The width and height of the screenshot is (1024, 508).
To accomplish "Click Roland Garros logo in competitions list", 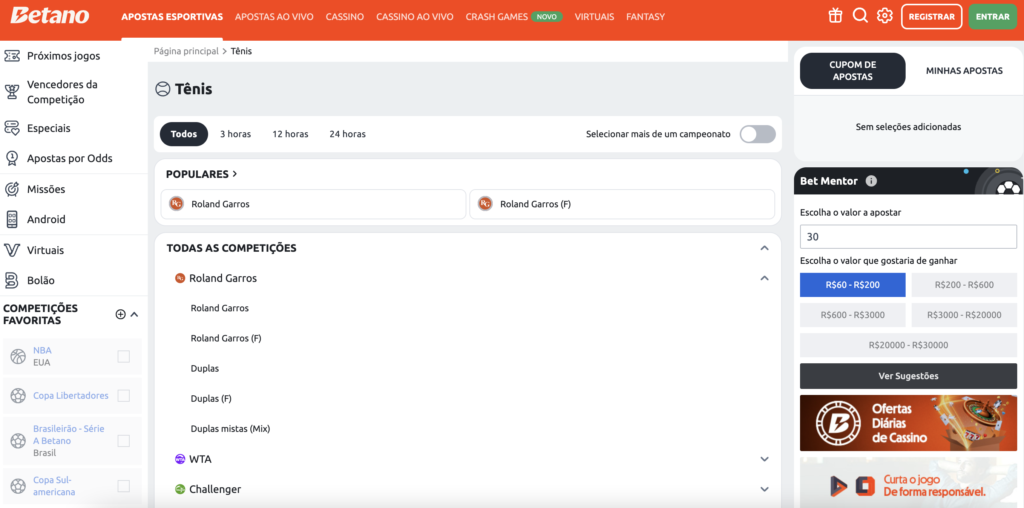I will [x=180, y=278].
